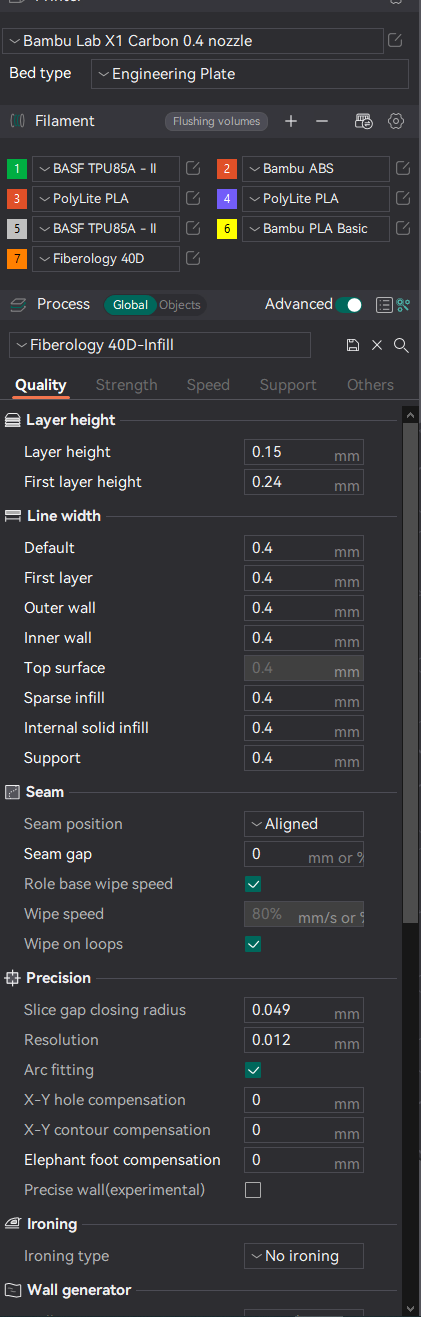The image size is (421, 1317).
Task: Click the save process preset icon
Action: [x=353, y=345]
